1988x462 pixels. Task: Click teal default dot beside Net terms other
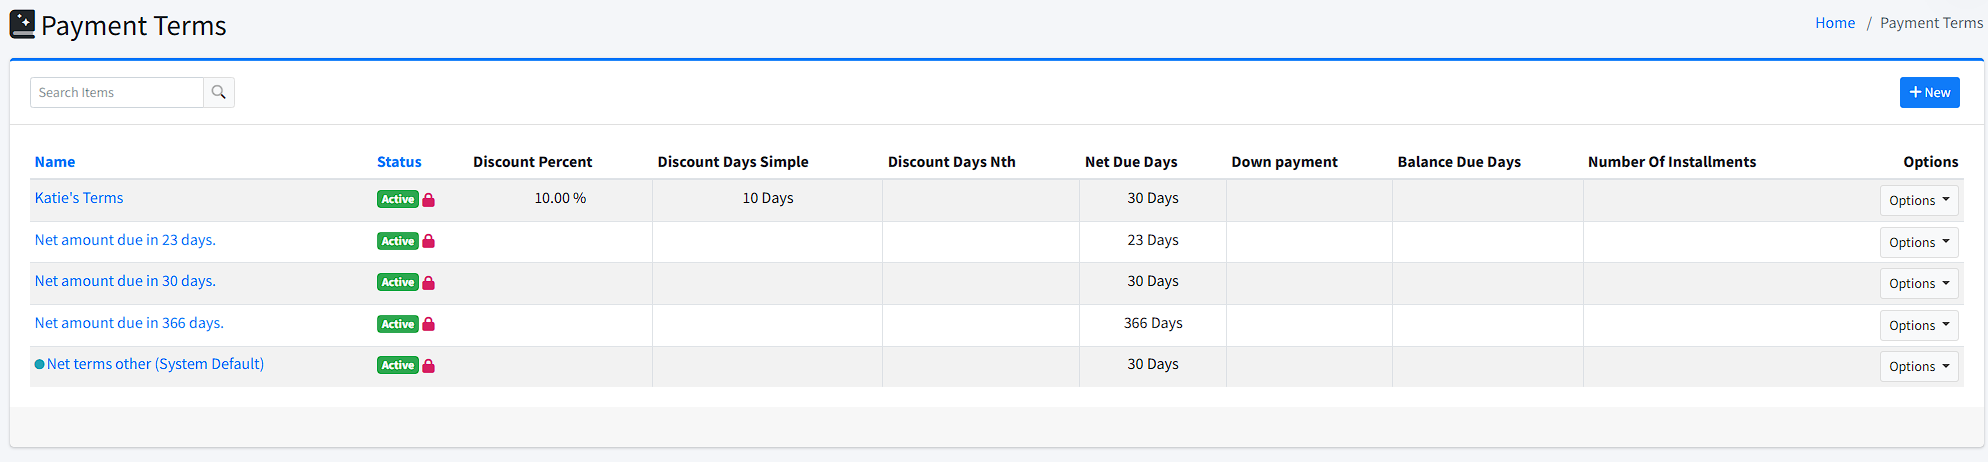(40, 364)
